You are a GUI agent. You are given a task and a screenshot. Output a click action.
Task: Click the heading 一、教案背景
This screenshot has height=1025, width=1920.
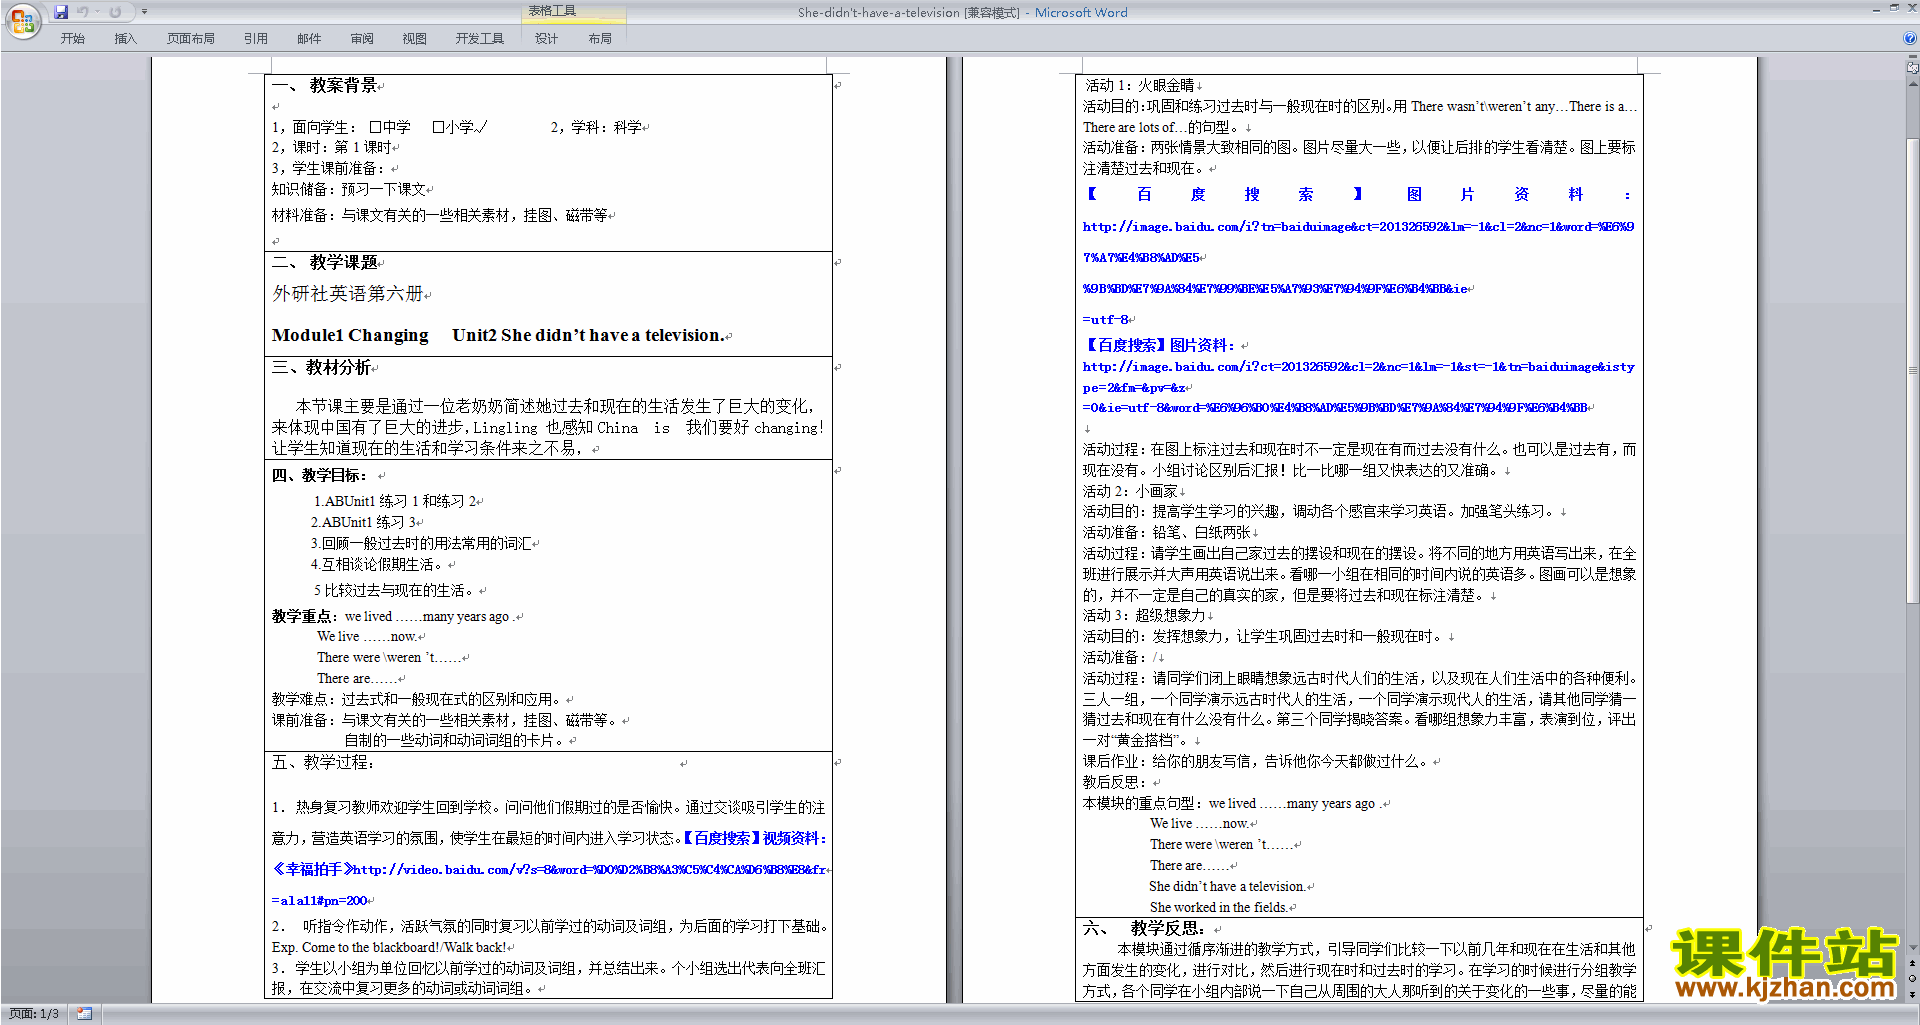point(325,85)
